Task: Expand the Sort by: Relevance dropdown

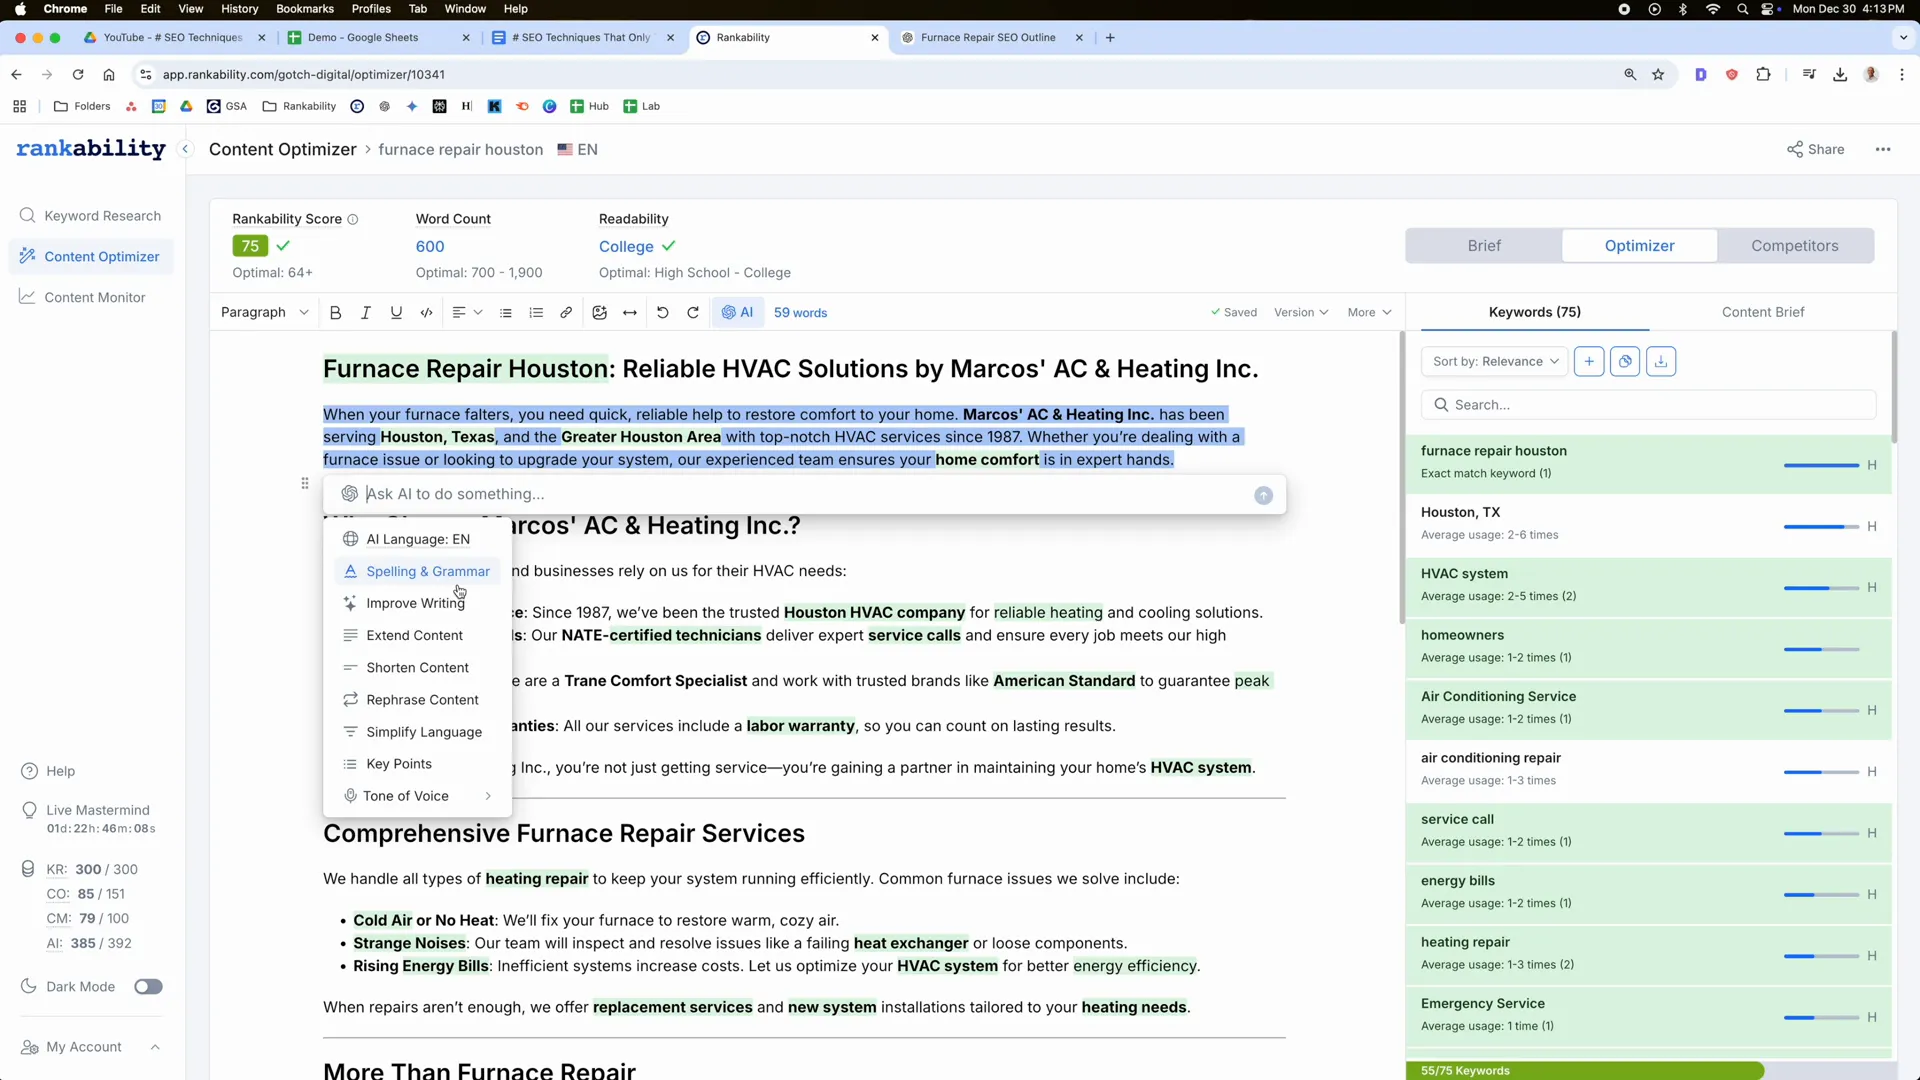Action: click(x=1494, y=362)
